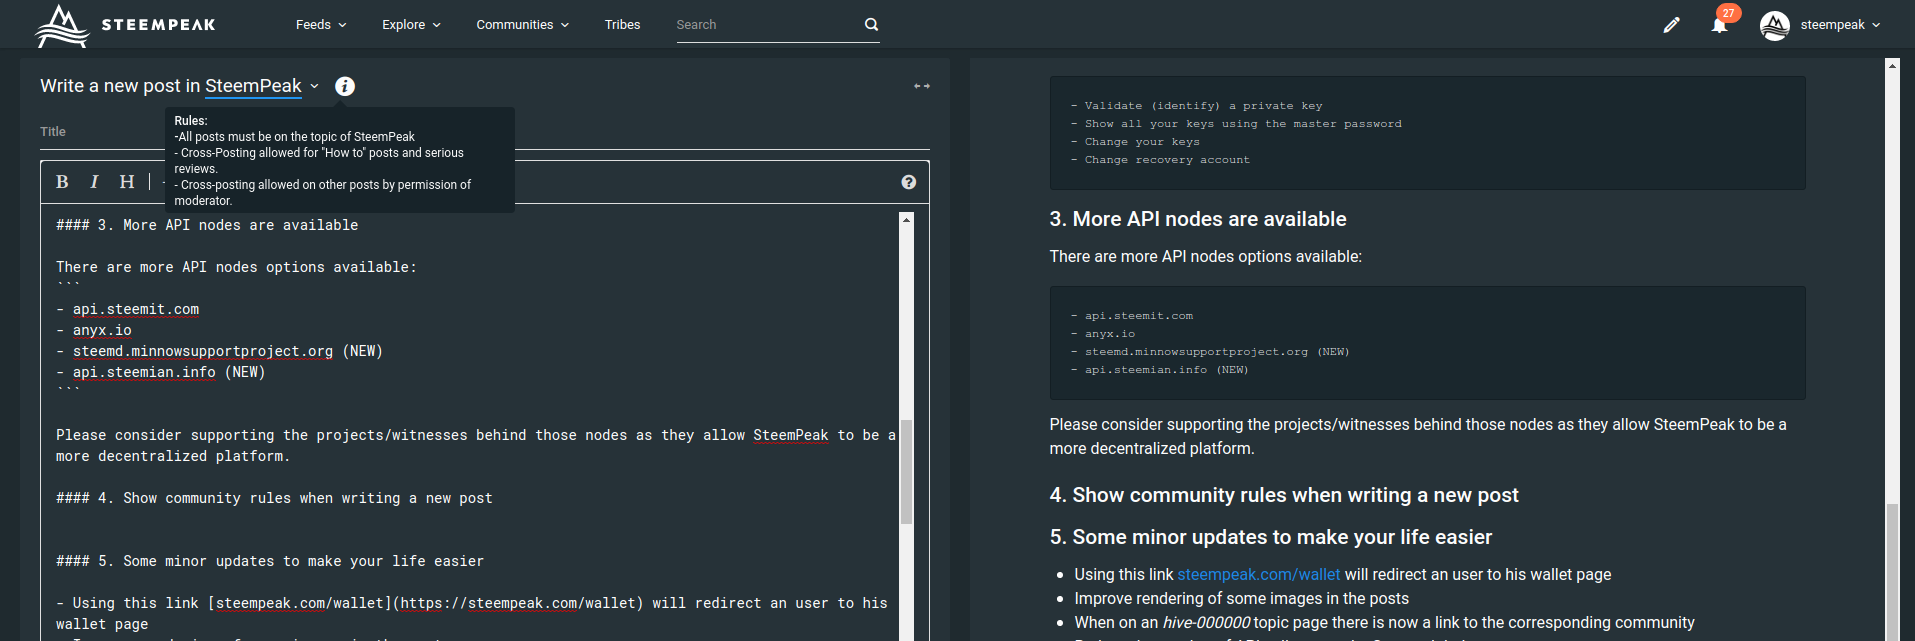
Task: Click preview heading '4. Show community rules'
Action: pos(1284,495)
